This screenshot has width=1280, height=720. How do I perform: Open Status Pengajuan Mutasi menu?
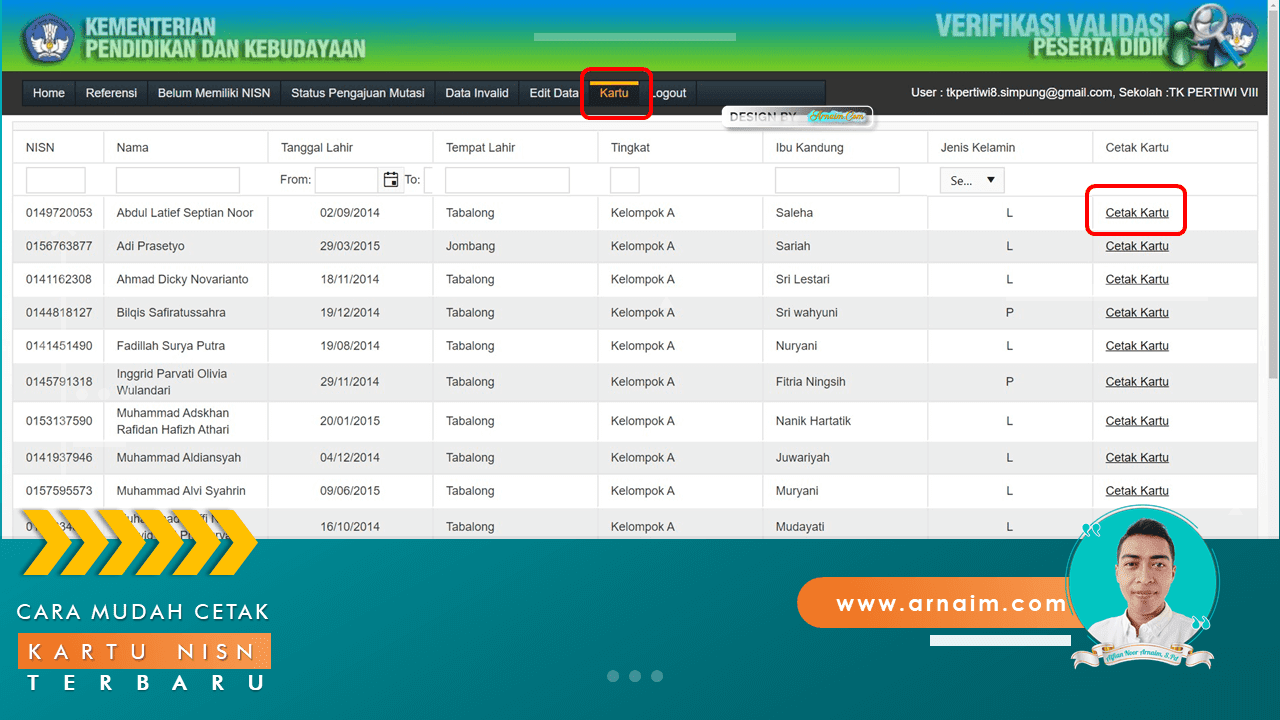pyautogui.click(x=358, y=93)
